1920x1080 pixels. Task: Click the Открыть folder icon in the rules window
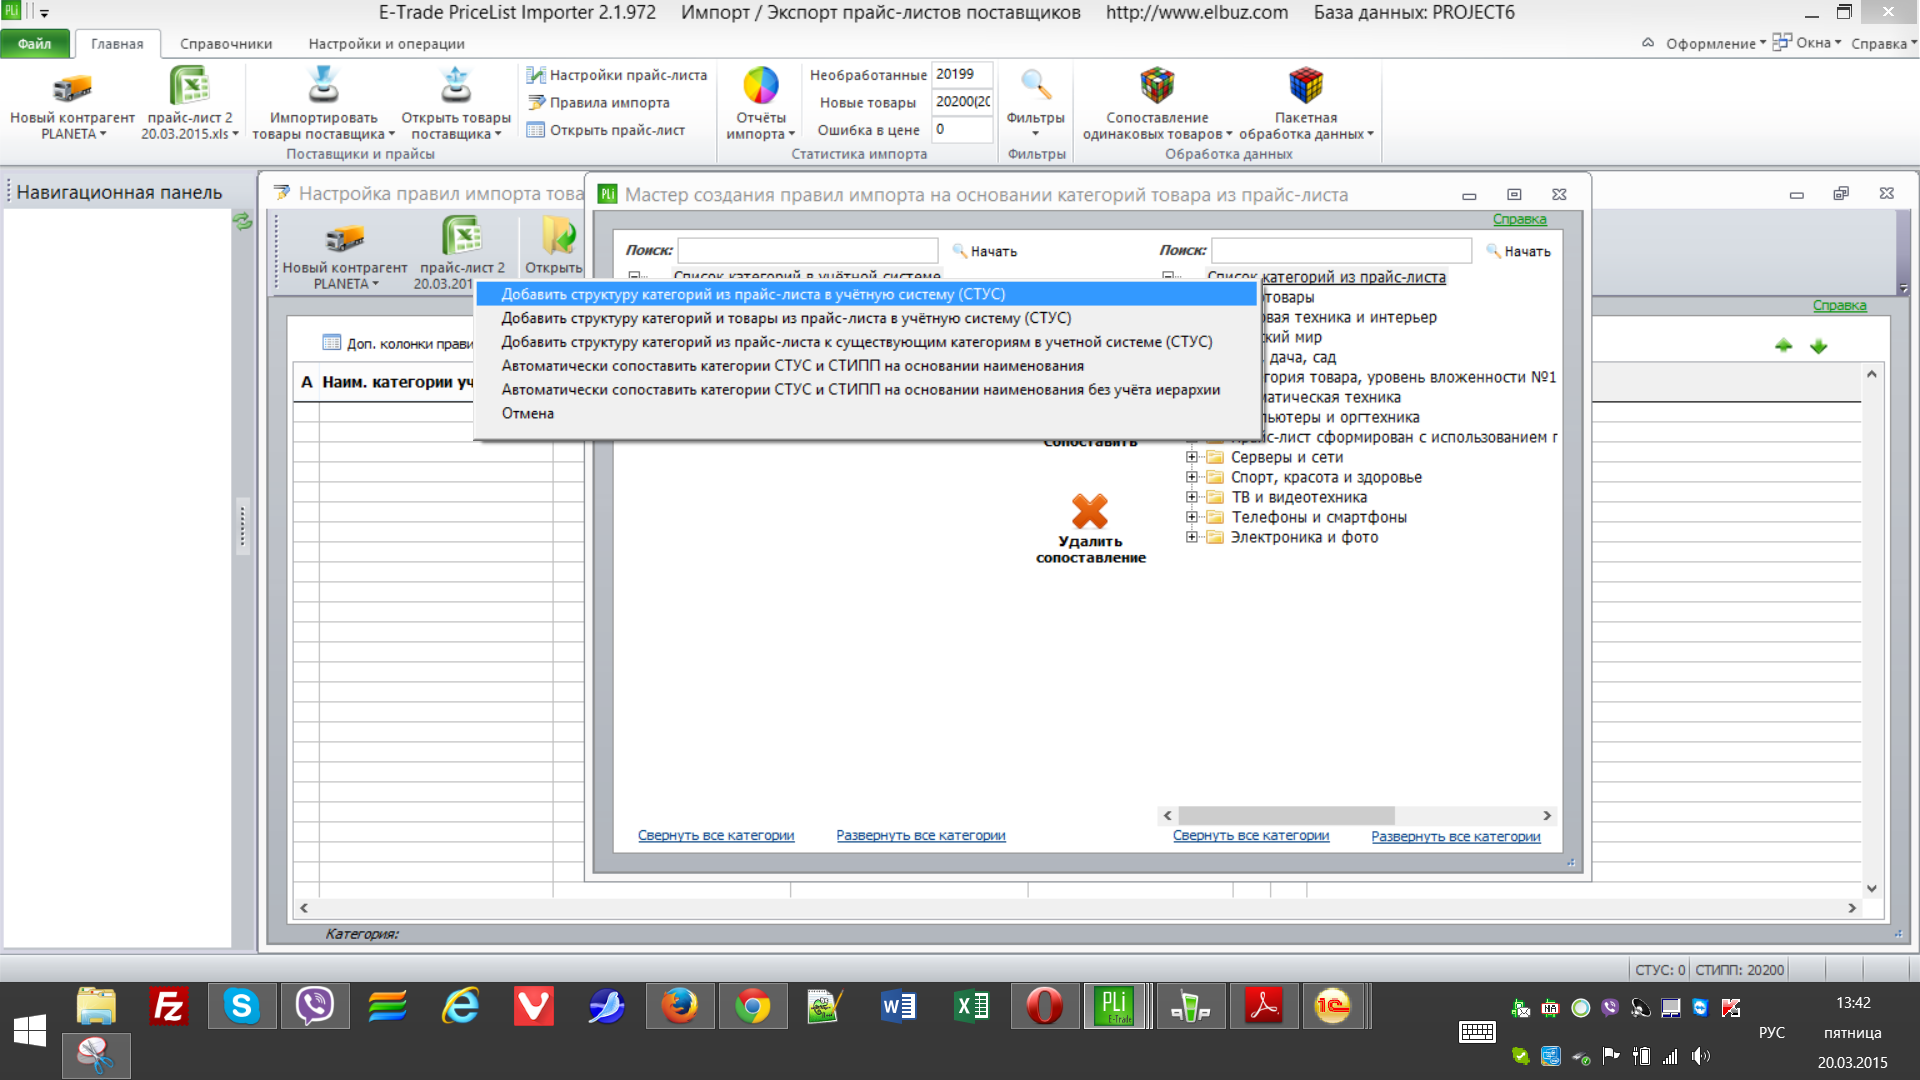pos(558,237)
